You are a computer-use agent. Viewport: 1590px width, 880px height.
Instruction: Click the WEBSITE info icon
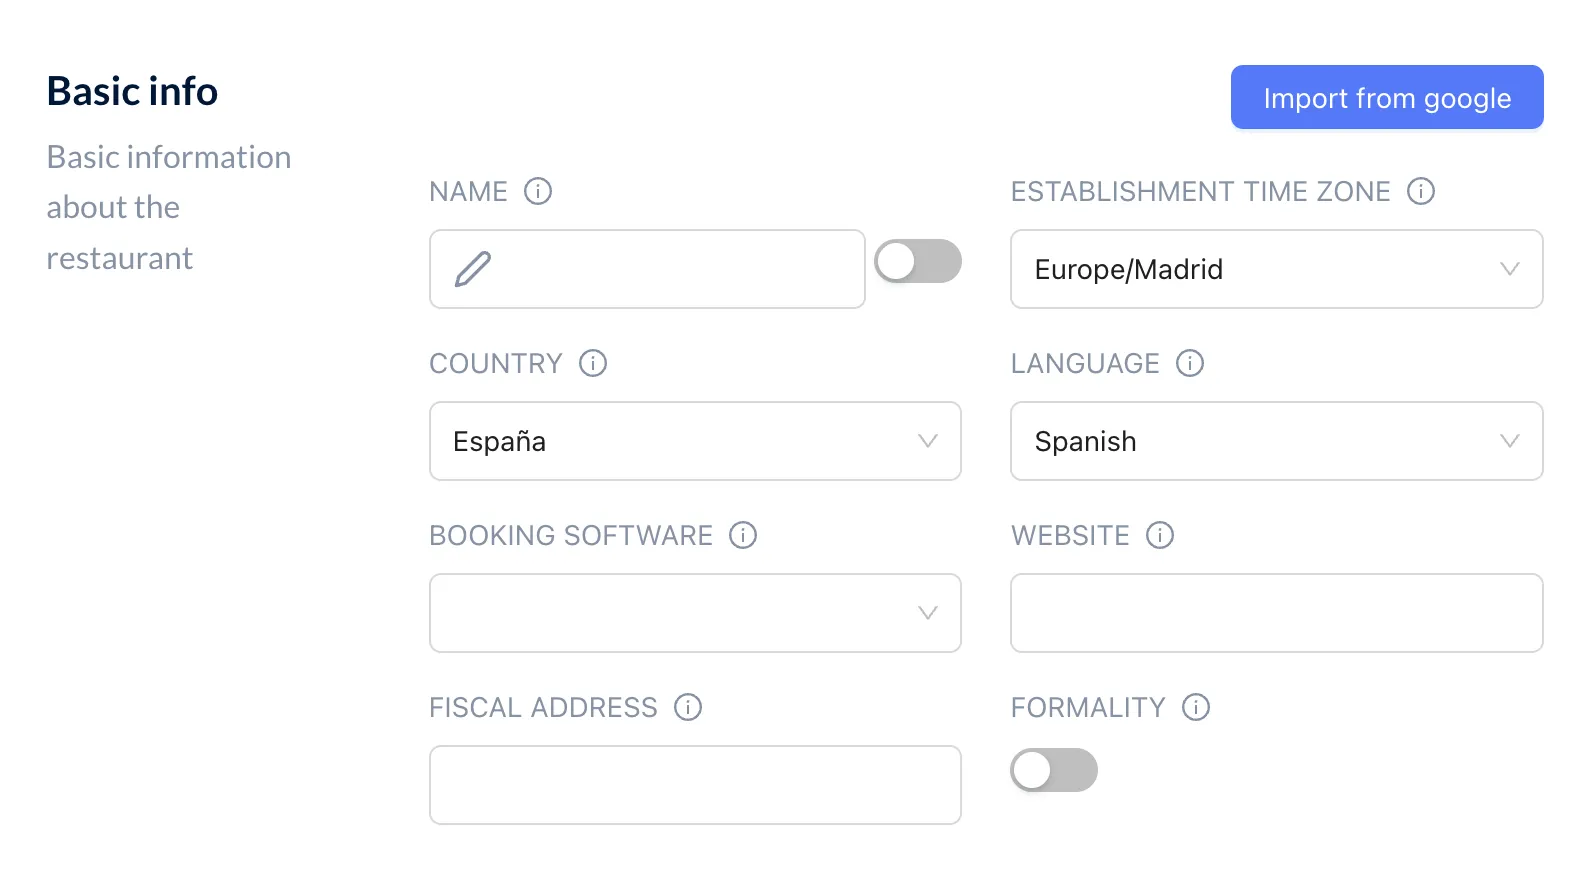[x=1160, y=535]
